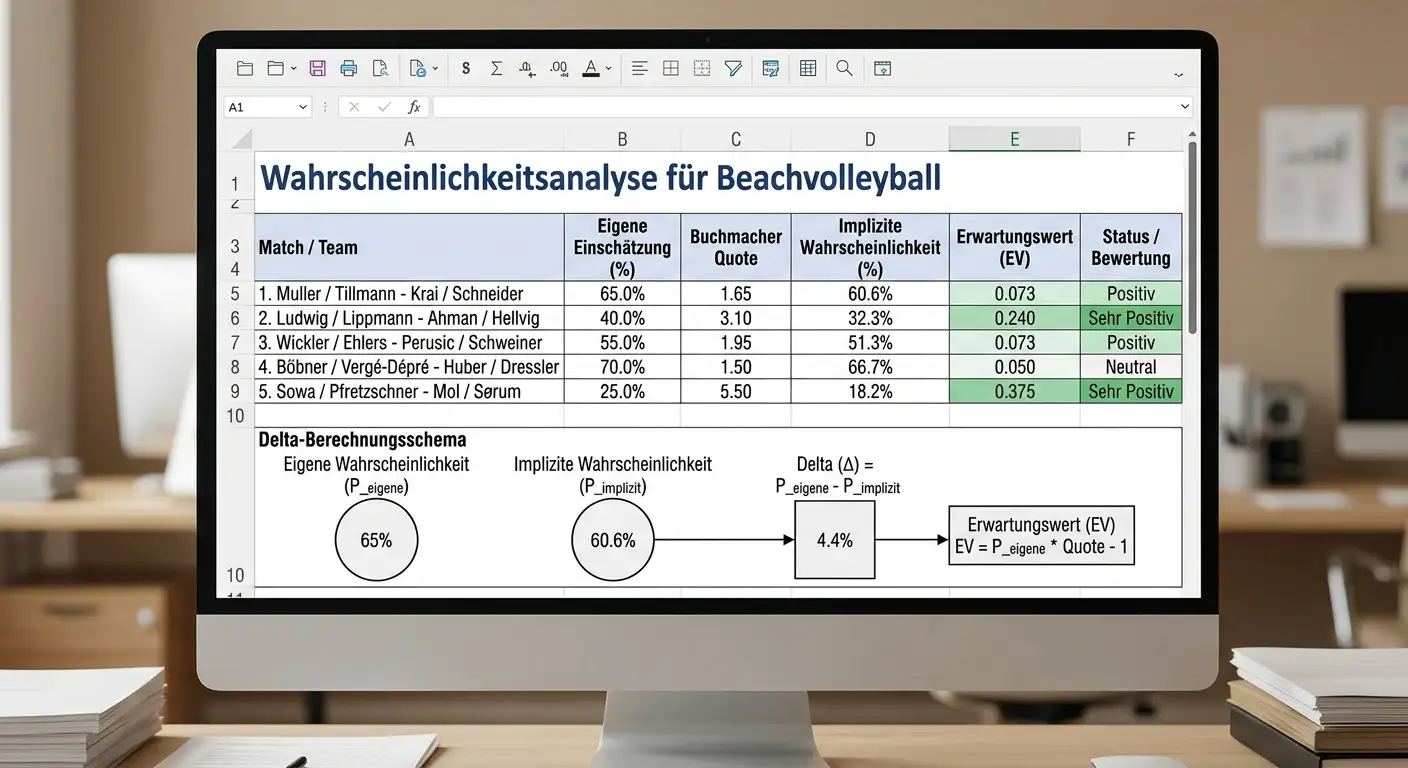Click 'Implizite Wahrscheinlichkeit (%)' header cell

[870, 247]
